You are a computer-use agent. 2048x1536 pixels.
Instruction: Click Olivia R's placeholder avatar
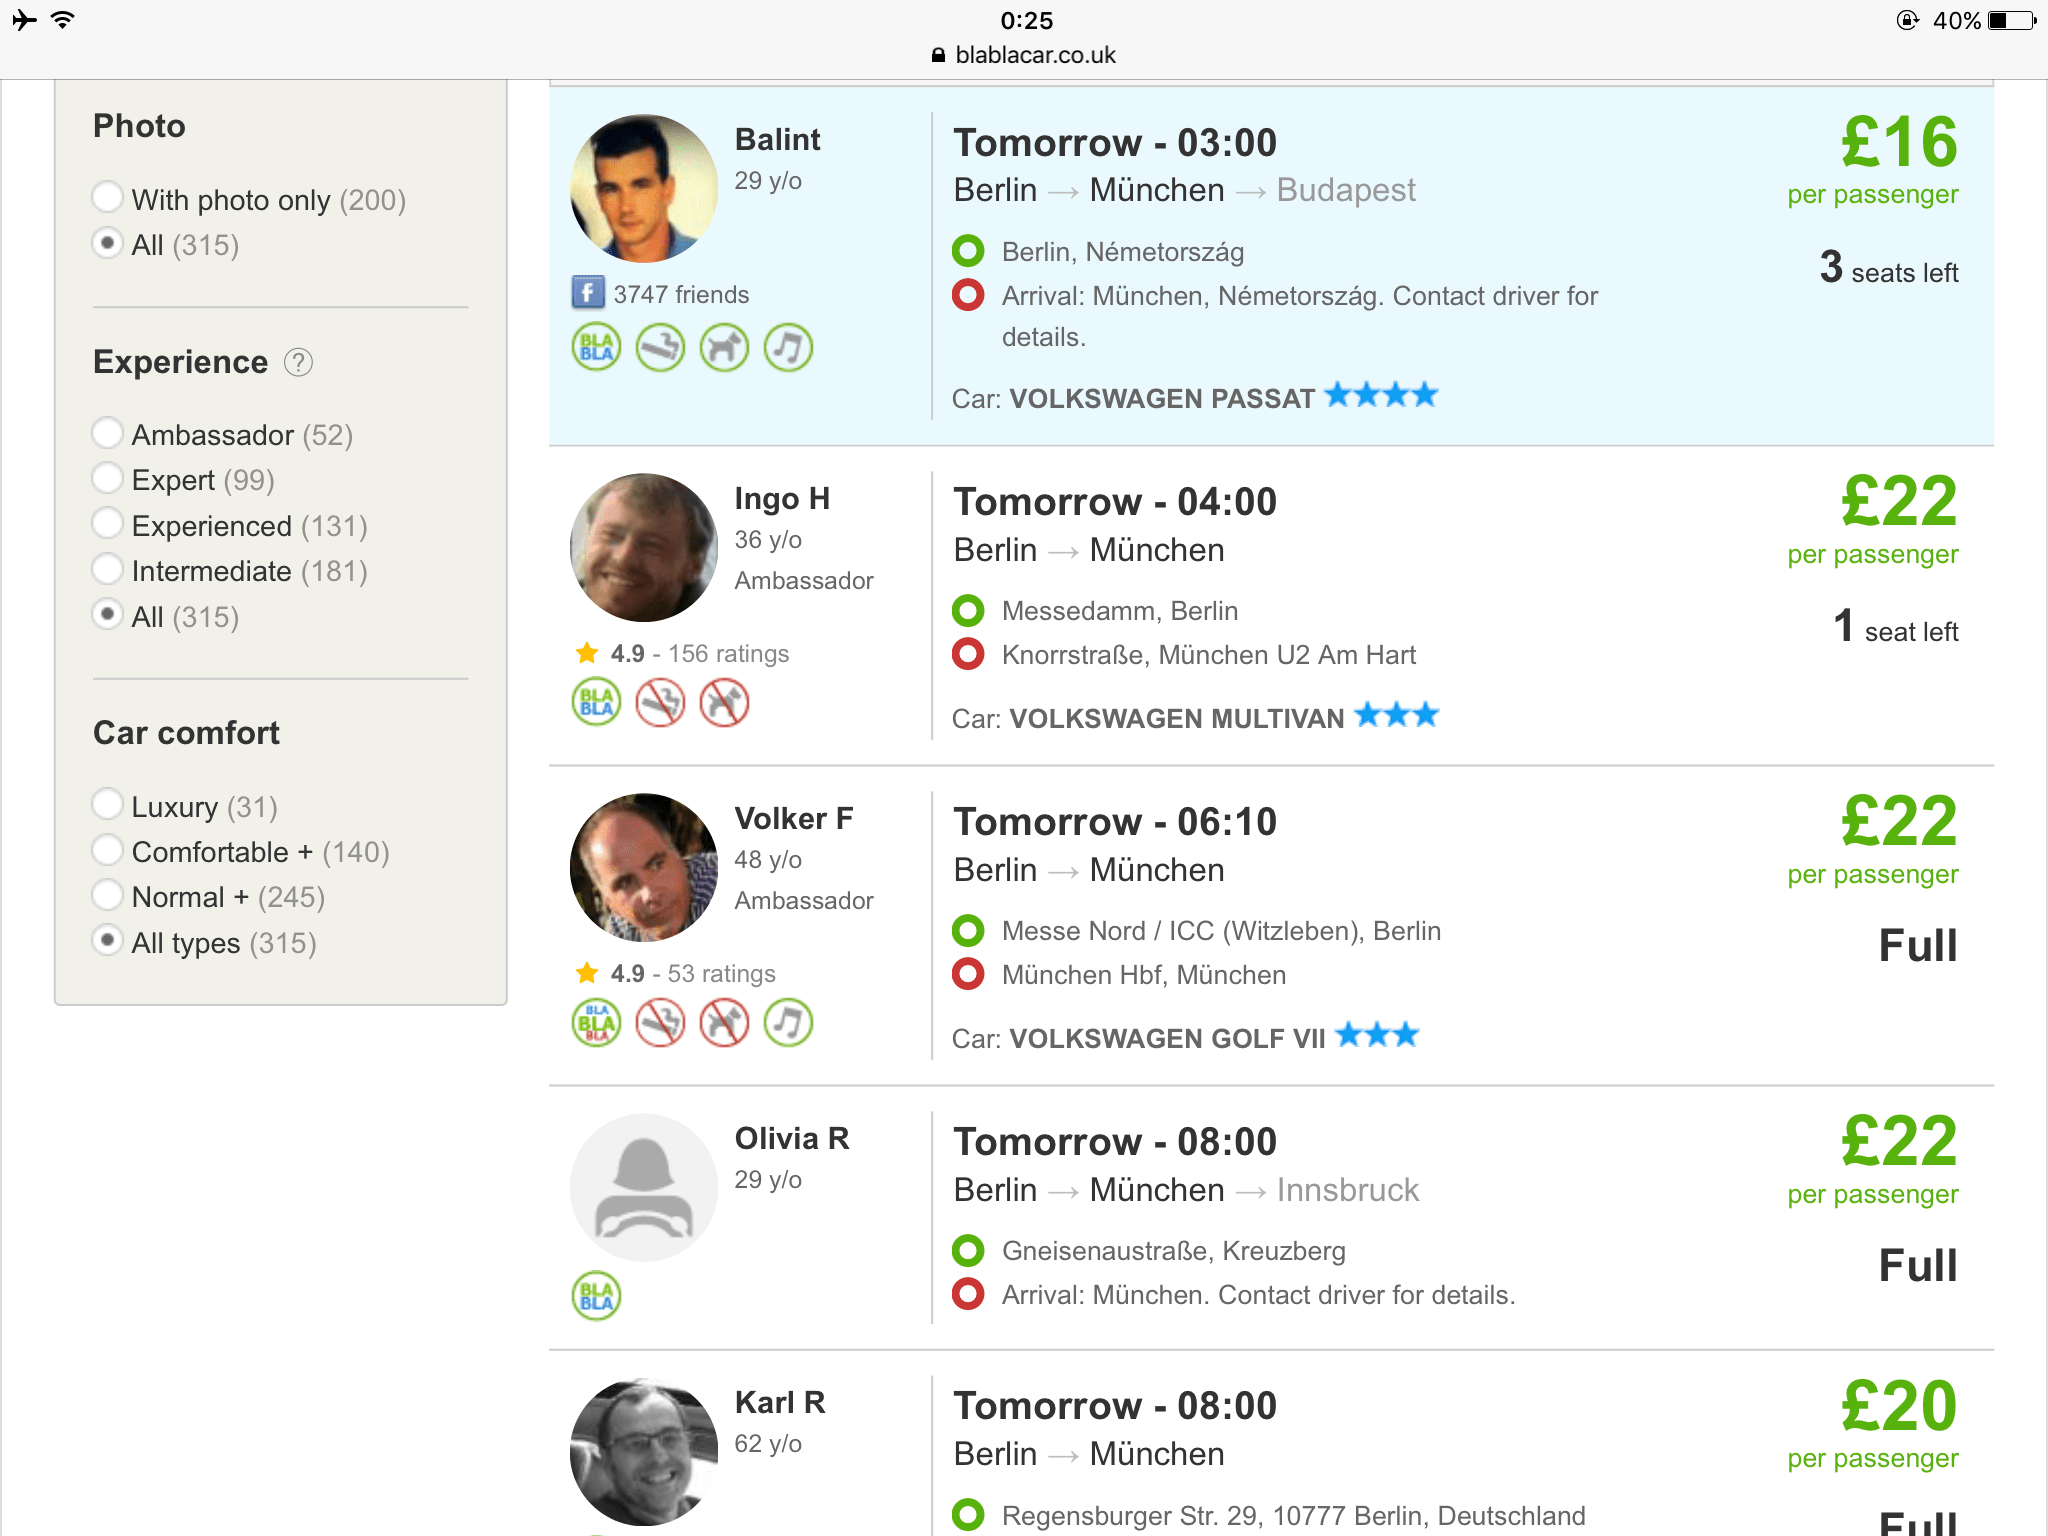(644, 1187)
